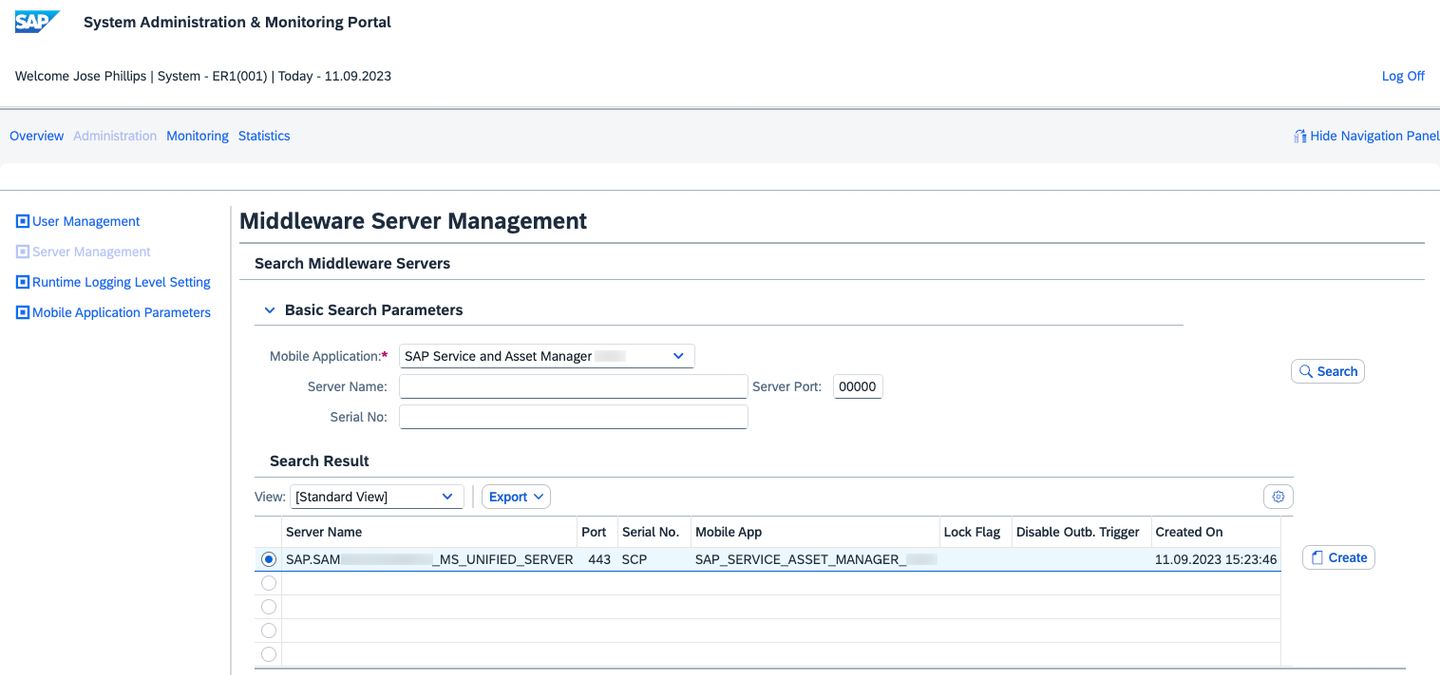Image resolution: width=1440 pixels, height=675 pixels.
Task: Open table settings gear icon
Action: (x=1278, y=496)
